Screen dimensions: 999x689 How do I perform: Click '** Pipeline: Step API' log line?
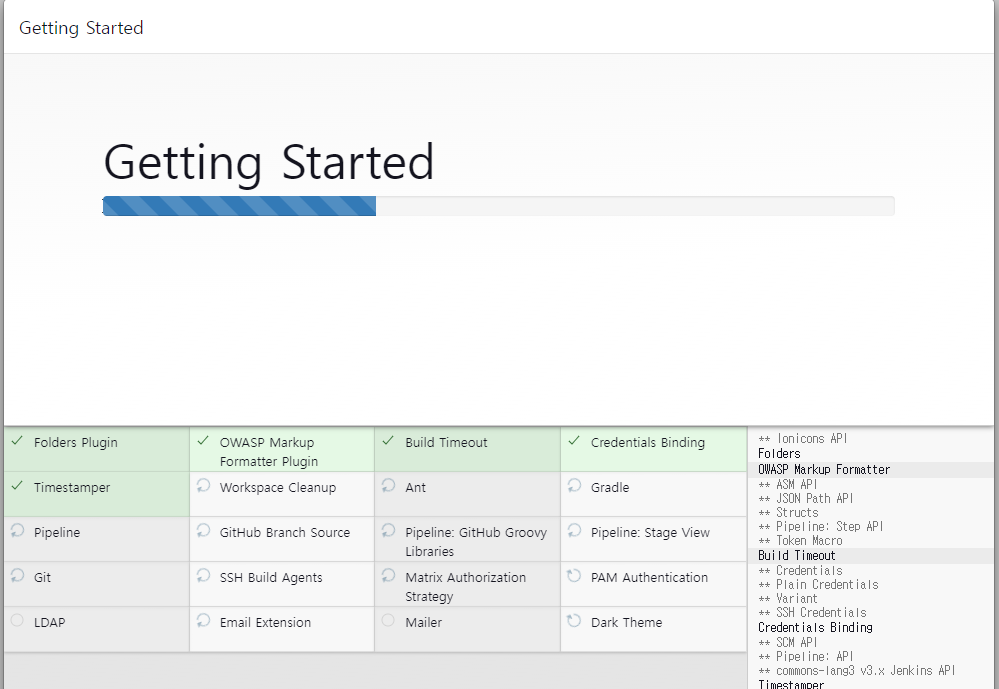[x=821, y=526]
